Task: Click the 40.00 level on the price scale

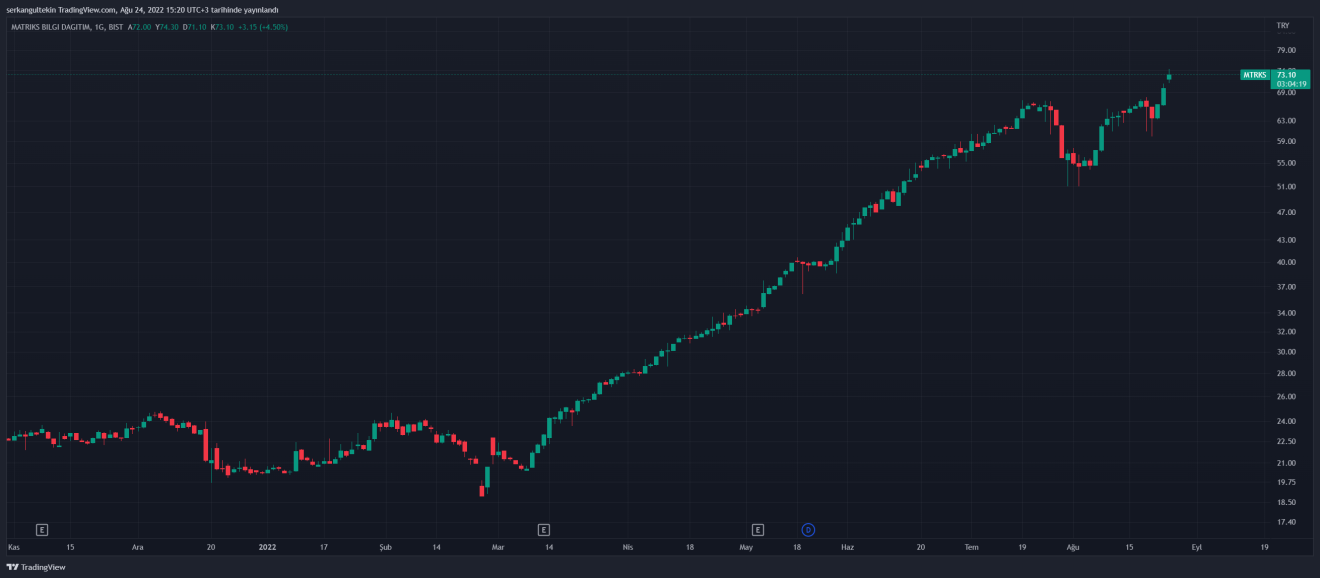Action: pos(1286,262)
